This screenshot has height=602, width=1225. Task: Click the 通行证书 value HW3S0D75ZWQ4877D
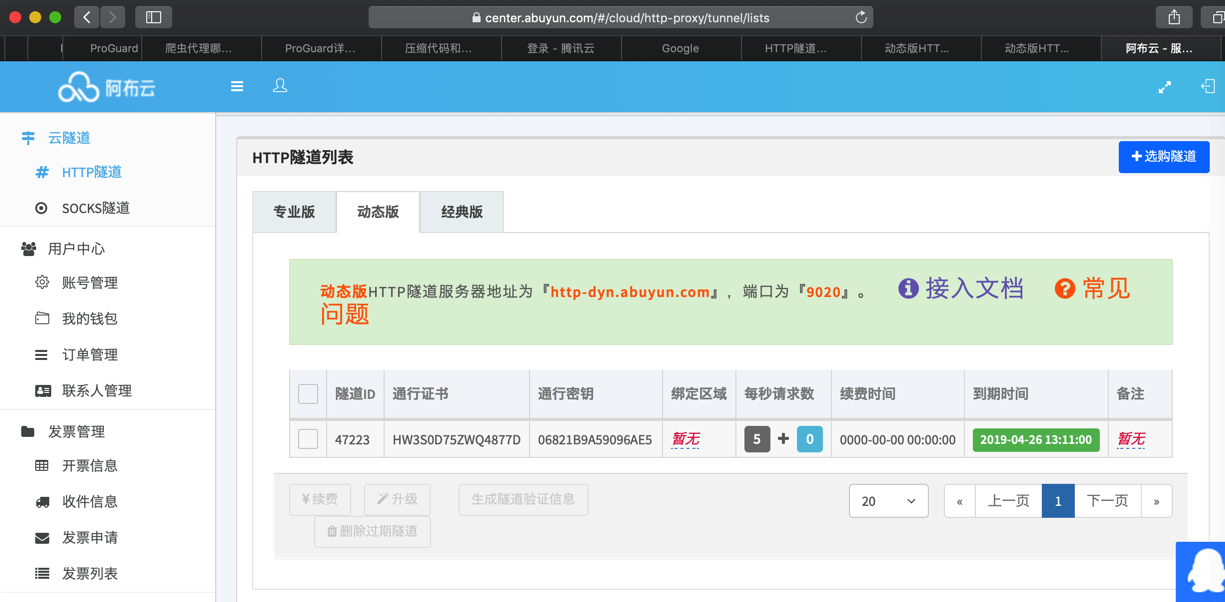tap(456, 439)
